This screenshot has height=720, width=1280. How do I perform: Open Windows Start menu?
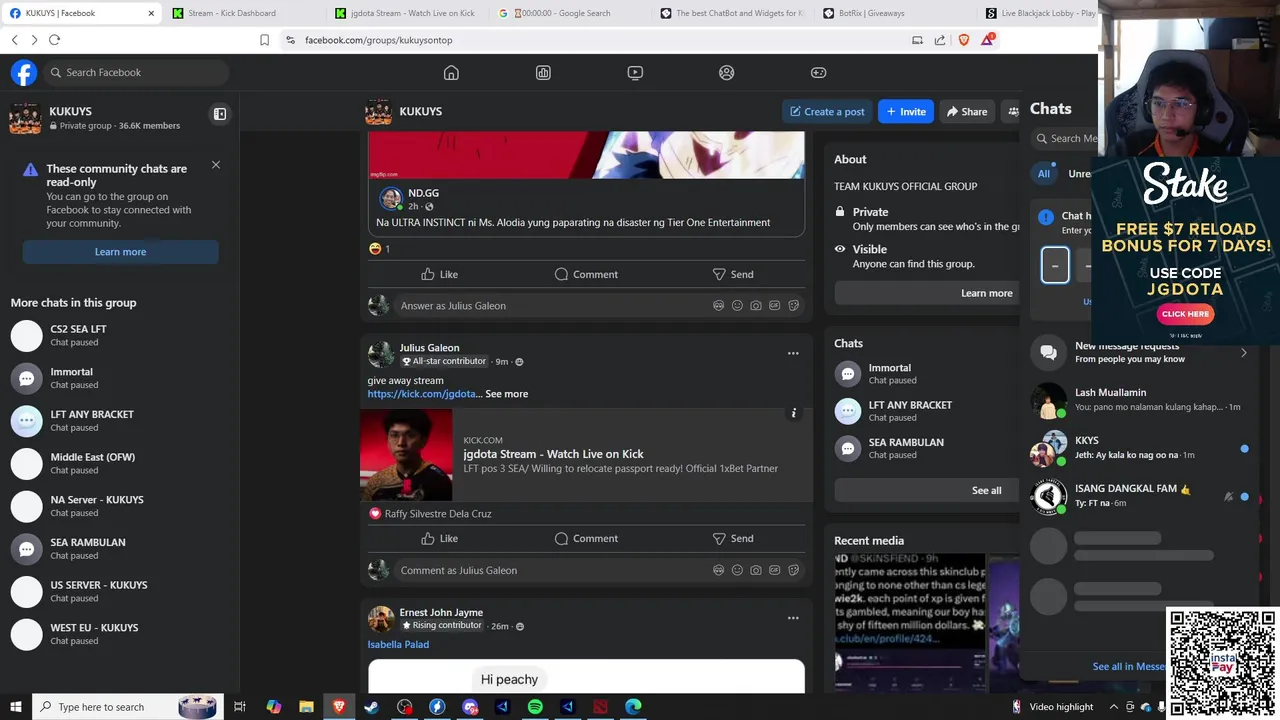tap(15, 707)
